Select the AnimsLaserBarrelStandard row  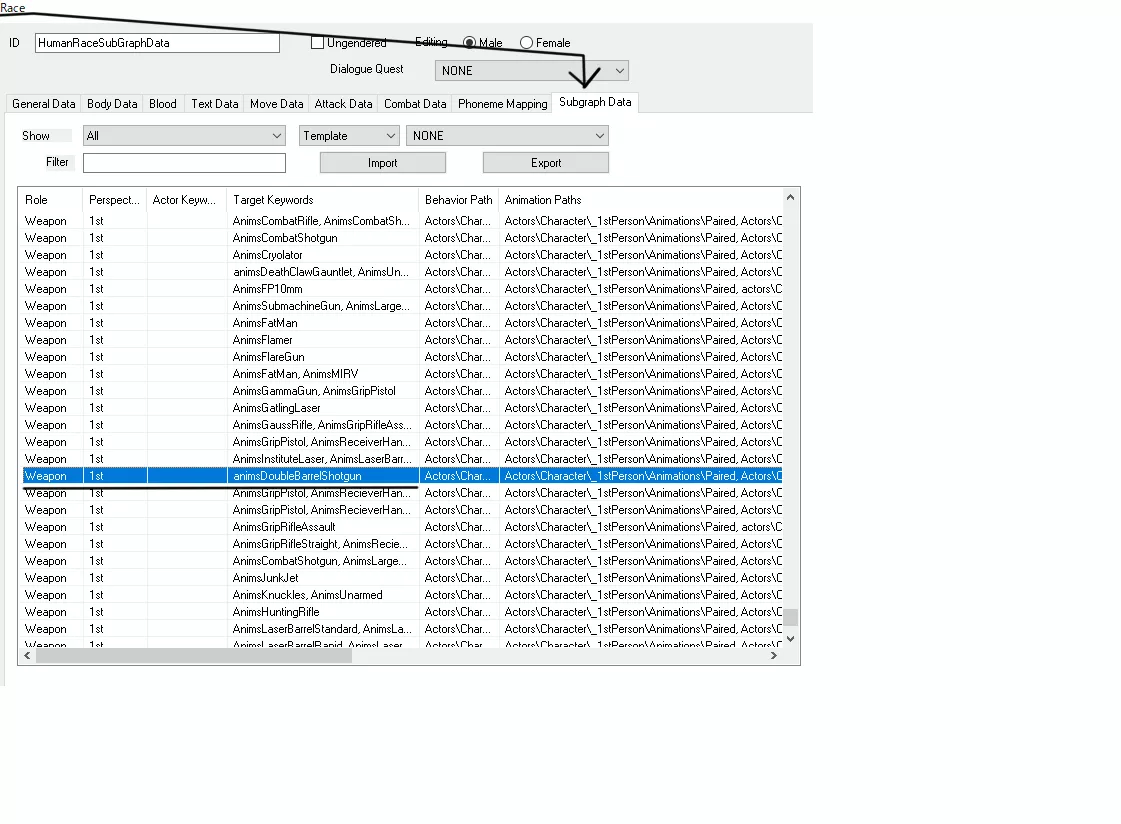click(403, 630)
